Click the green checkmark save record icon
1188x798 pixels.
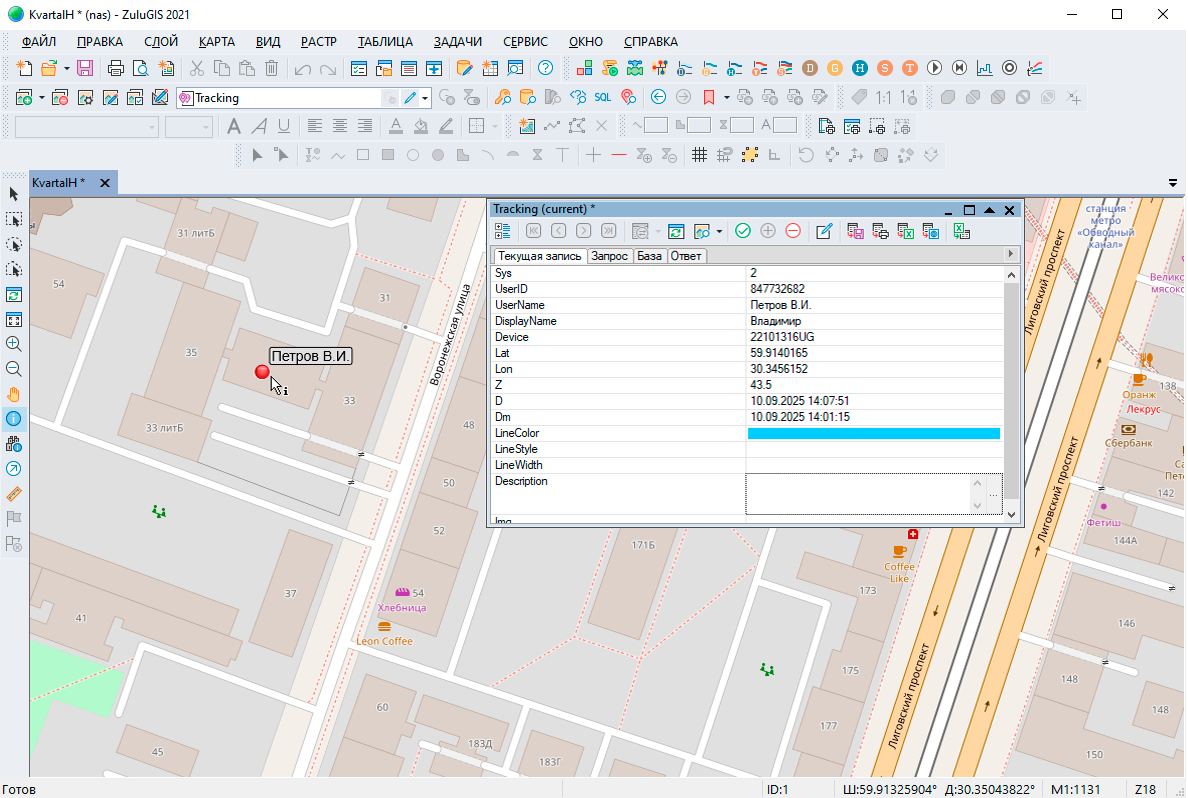(743, 231)
